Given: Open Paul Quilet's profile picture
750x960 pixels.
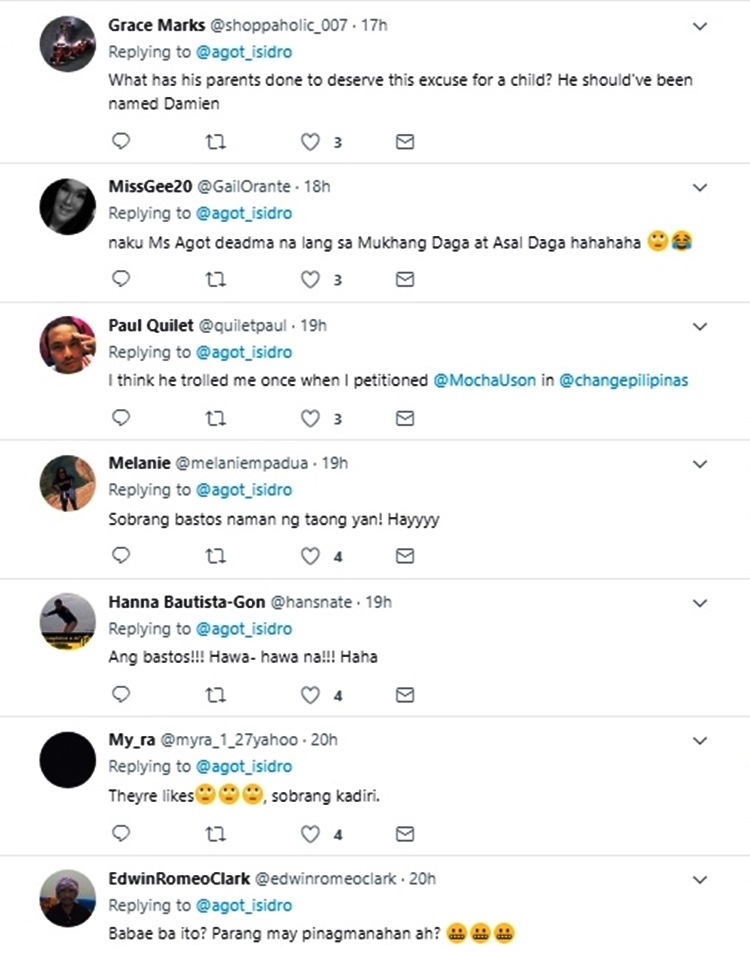Looking at the screenshot, I should (67, 345).
